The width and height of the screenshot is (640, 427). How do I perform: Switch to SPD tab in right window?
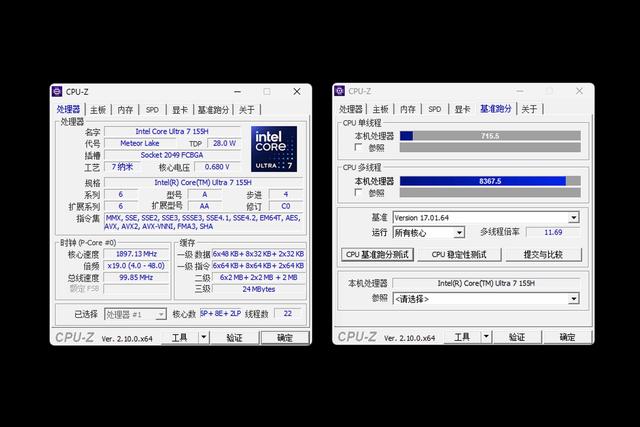[435, 109]
